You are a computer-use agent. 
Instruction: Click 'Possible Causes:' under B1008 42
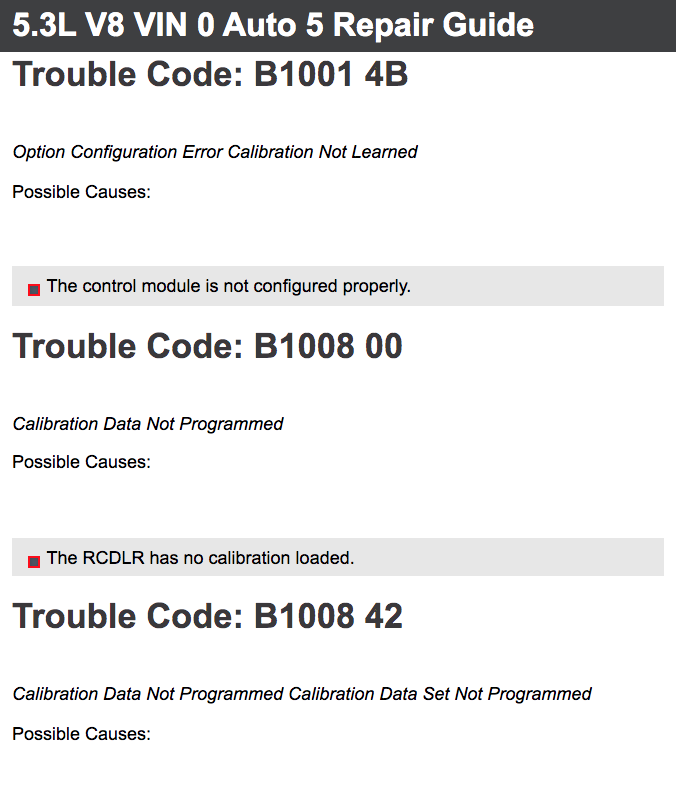82,734
